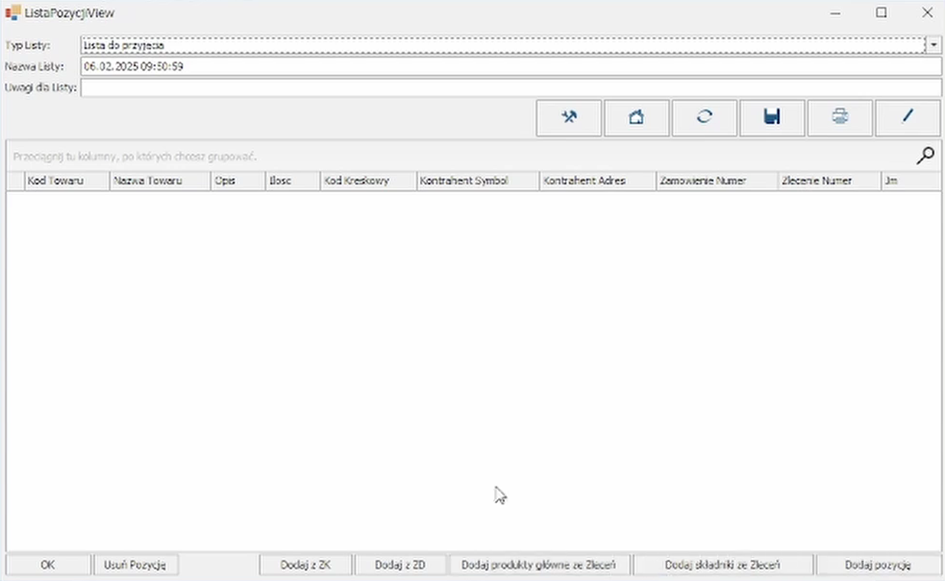Viewport: 945px width, 581px height.
Task: Click the refresh arrows icon
Action: (704, 117)
